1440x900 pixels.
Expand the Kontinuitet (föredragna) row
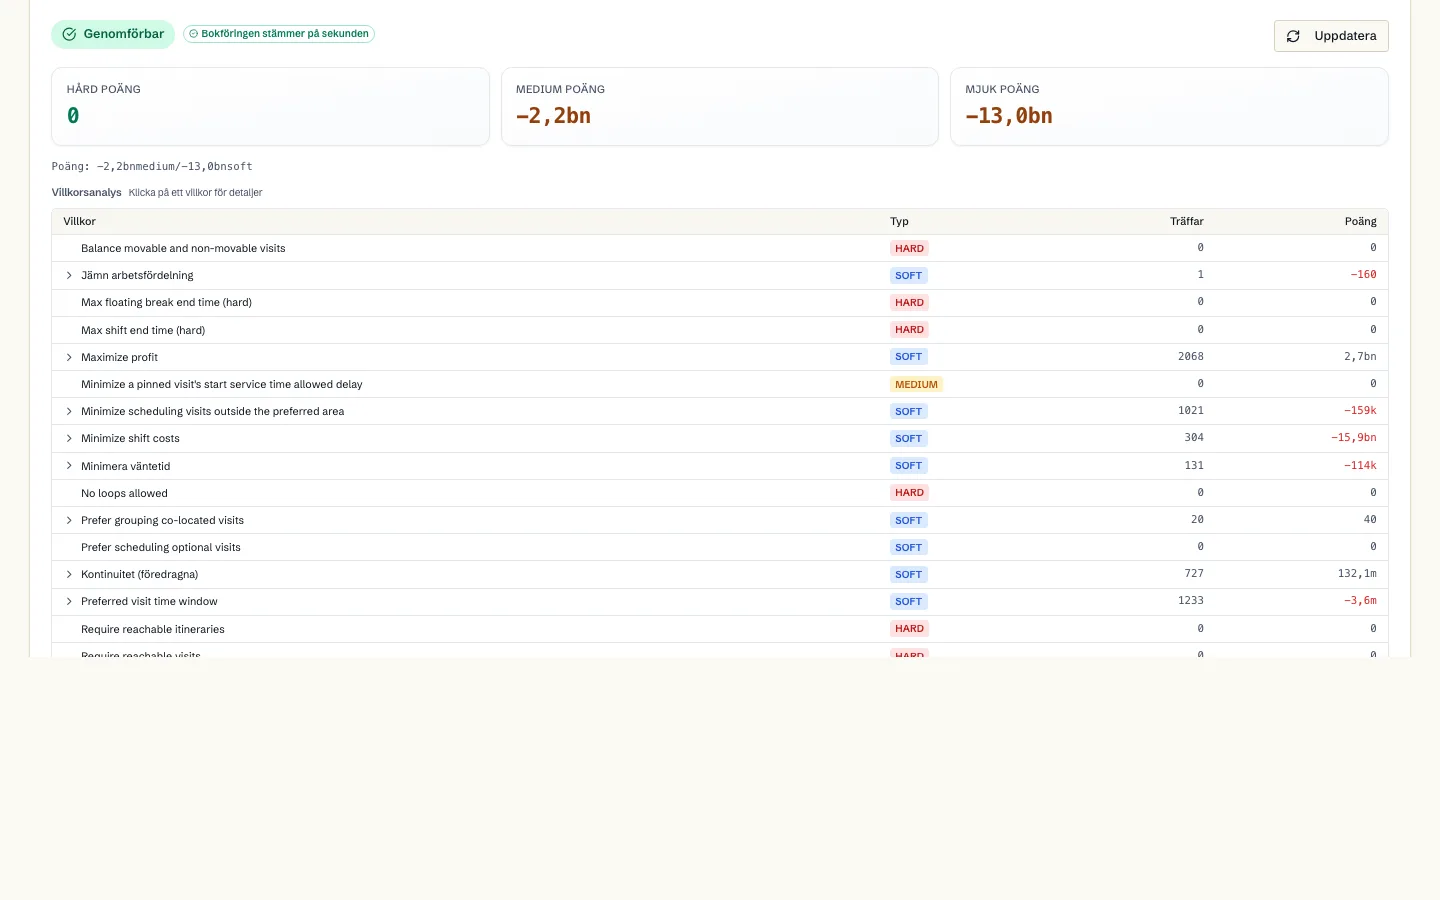[x=69, y=575]
